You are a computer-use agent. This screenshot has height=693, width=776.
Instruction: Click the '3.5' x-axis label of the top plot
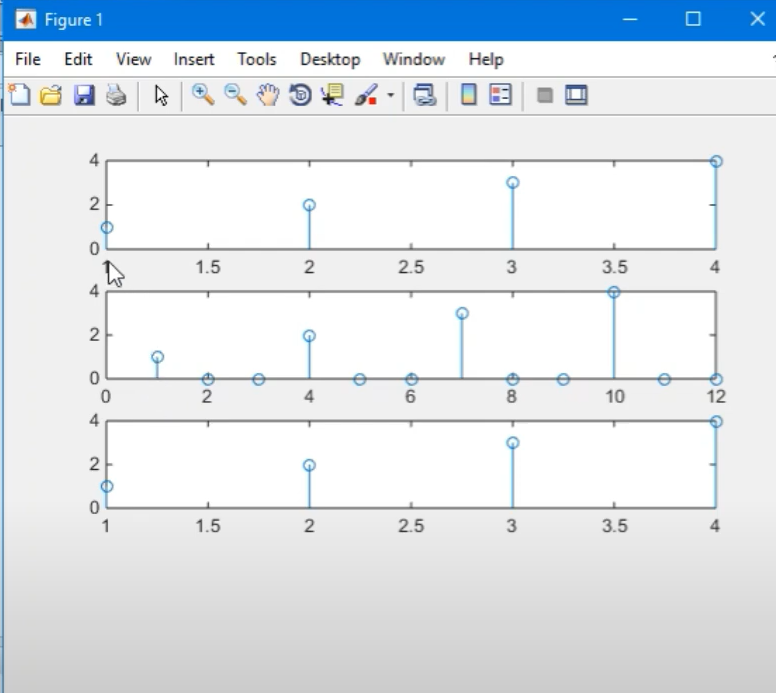point(615,267)
